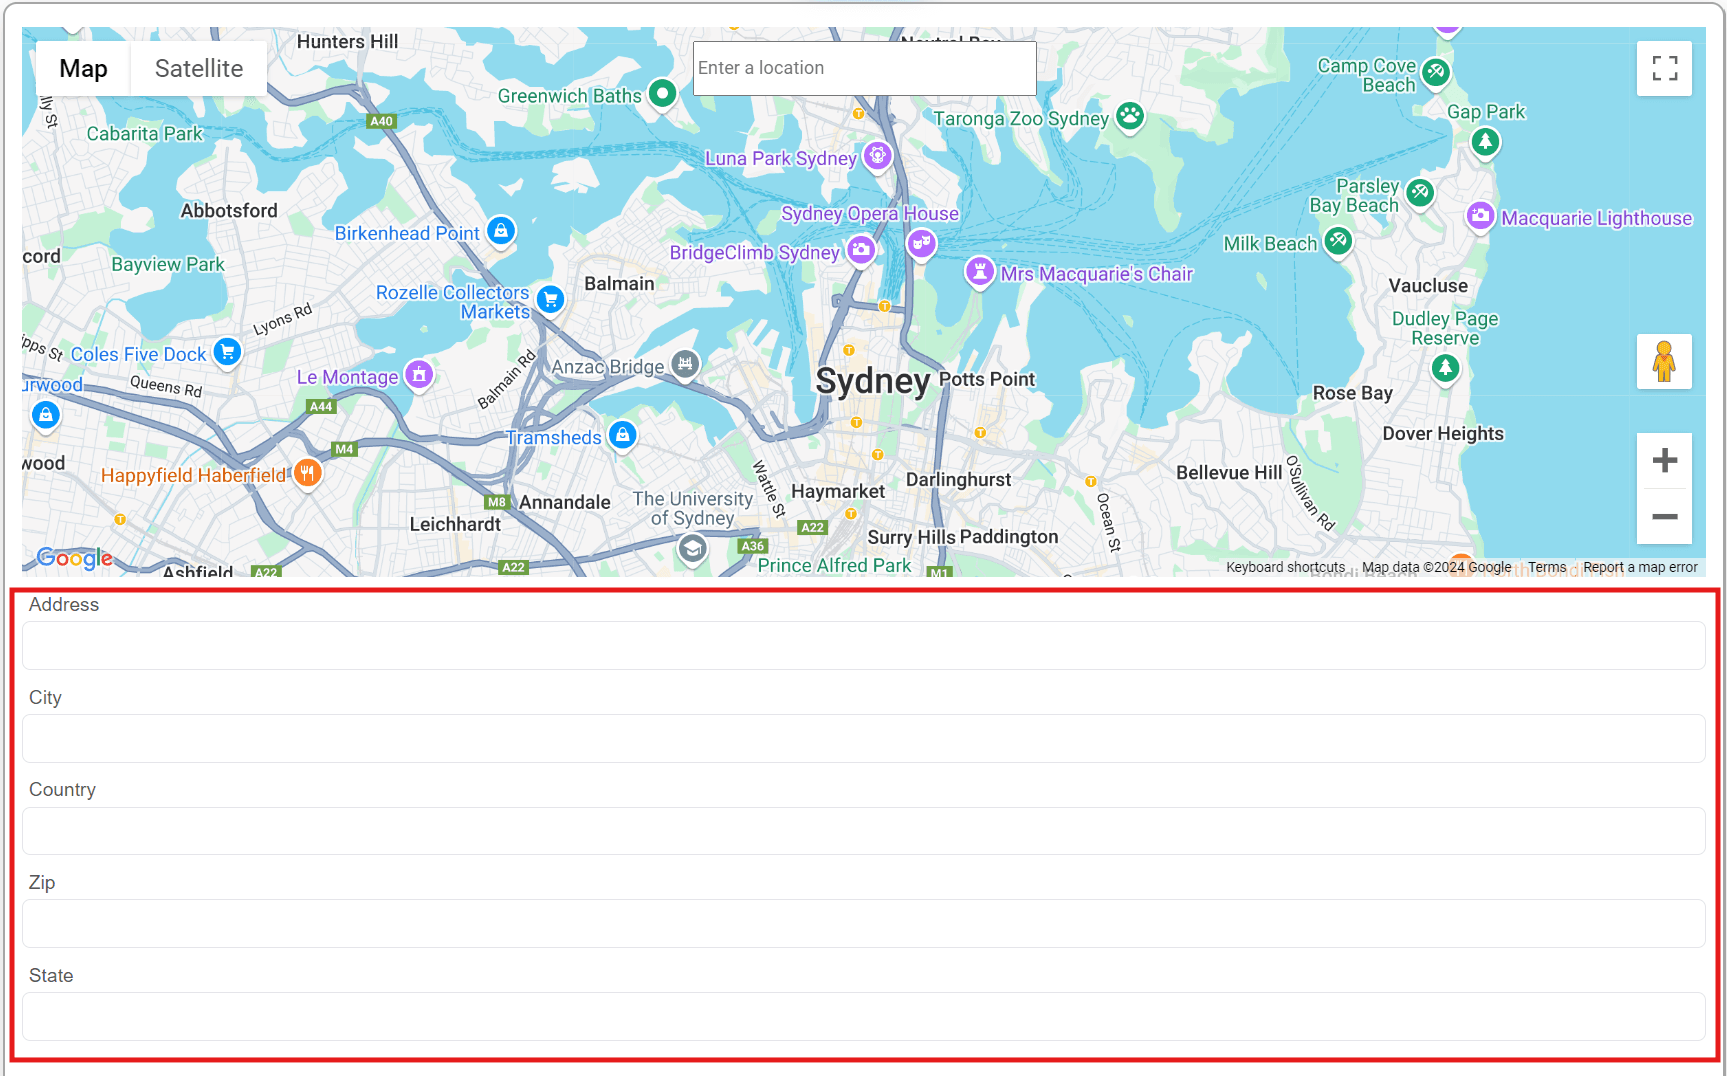The width and height of the screenshot is (1727, 1076).
Task: Click the Sydney Opera House marker
Action: click(921, 241)
